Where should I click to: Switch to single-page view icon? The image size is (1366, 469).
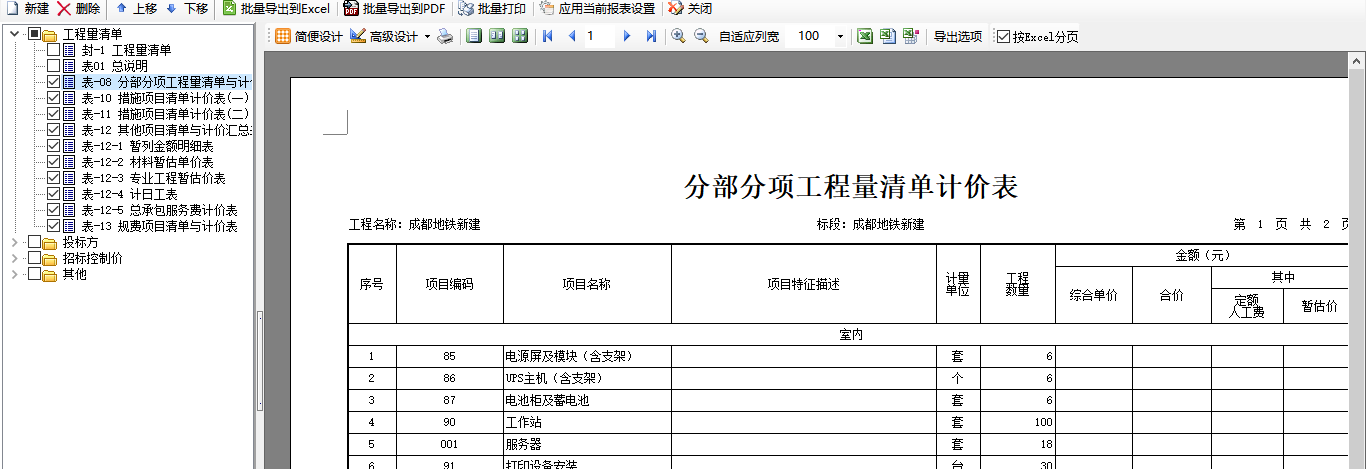tap(474, 36)
